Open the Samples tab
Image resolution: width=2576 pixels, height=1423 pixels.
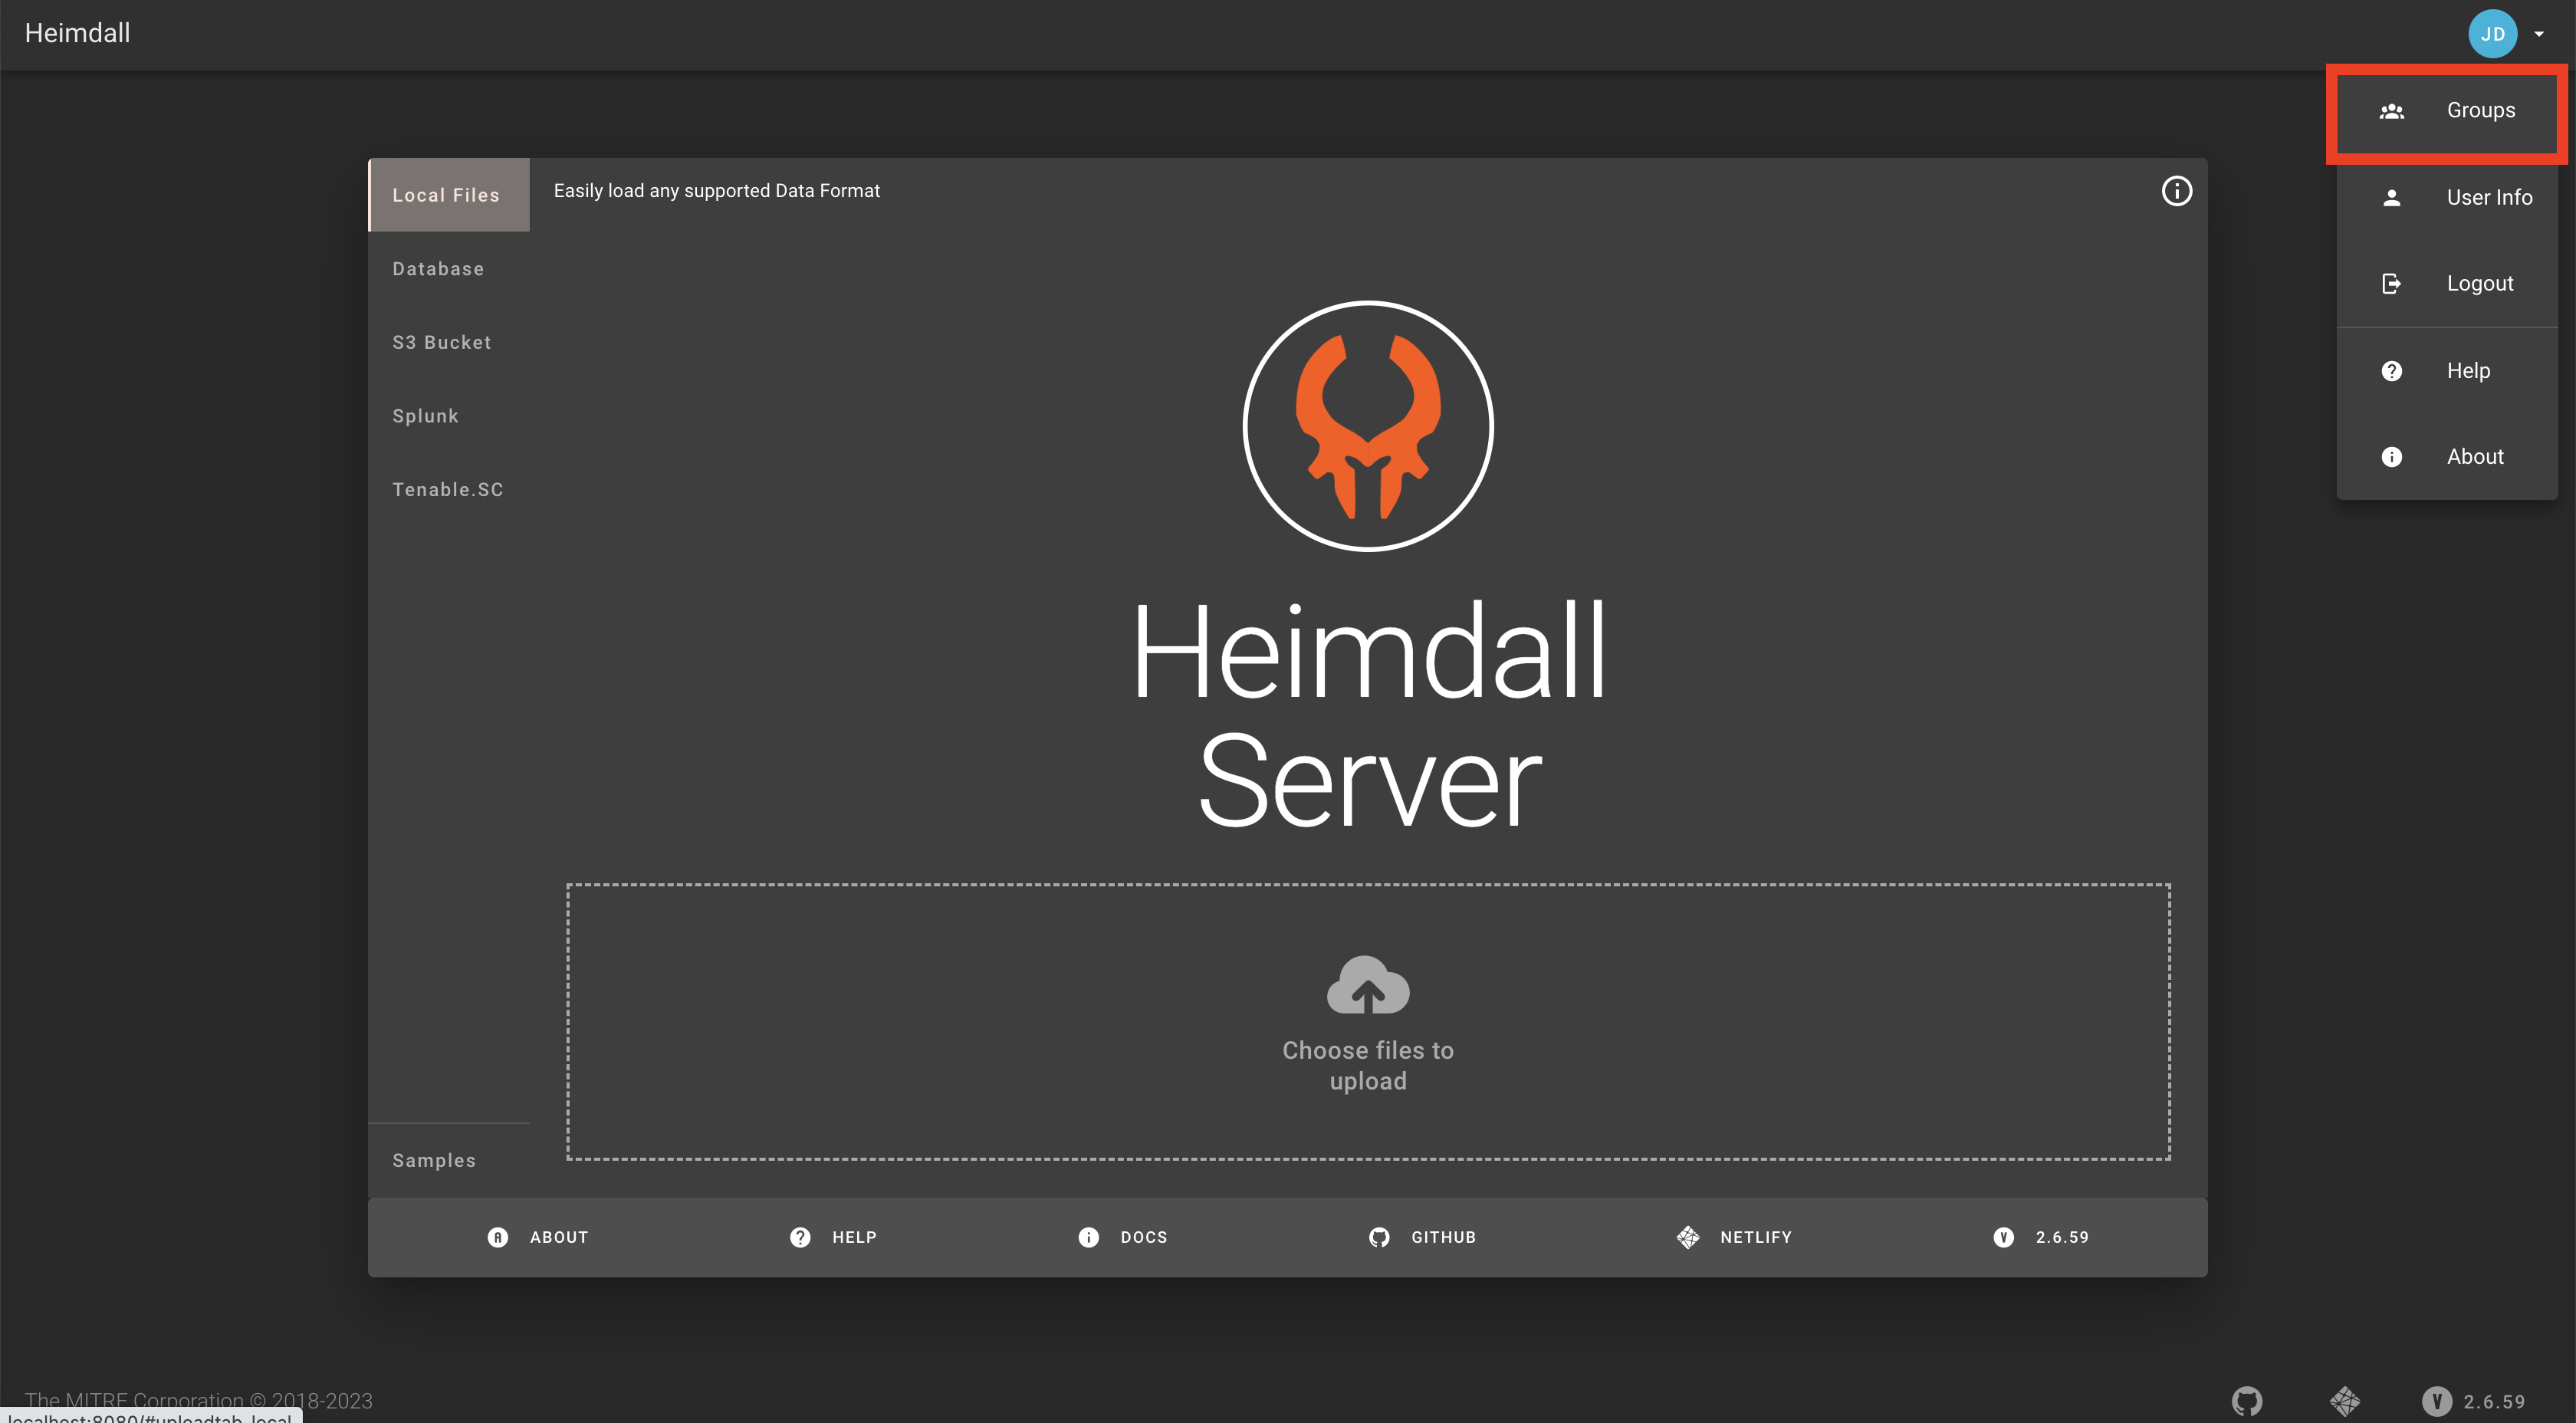tap(433, 1160)
